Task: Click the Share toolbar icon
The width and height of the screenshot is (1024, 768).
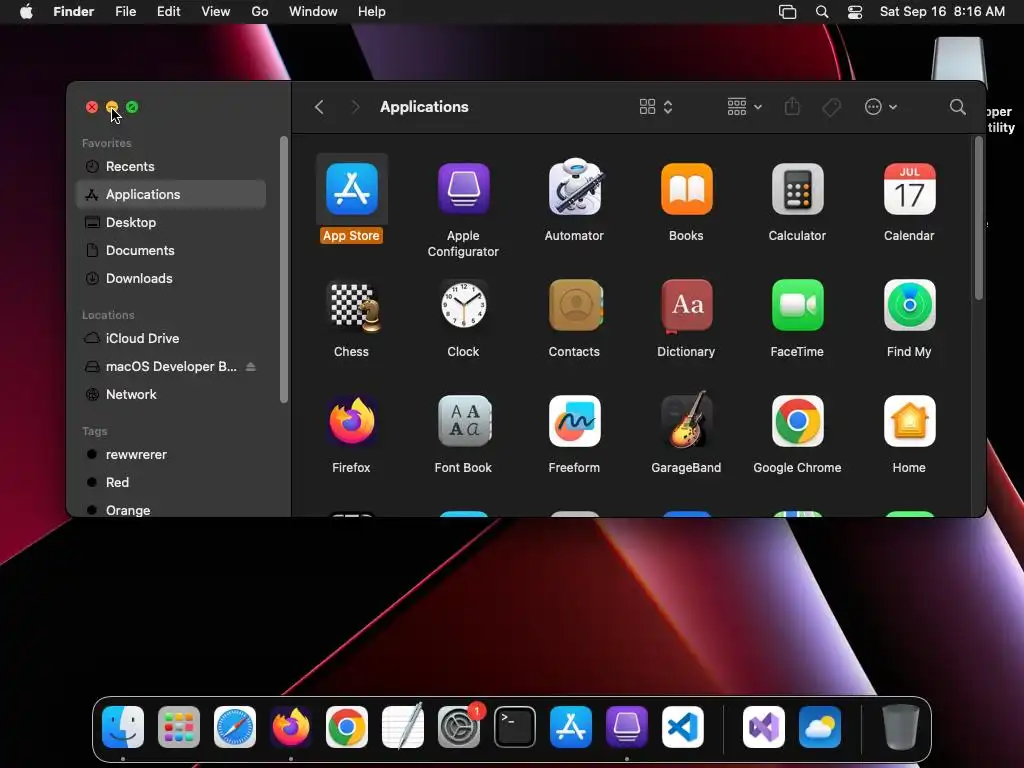Action: pyautogui.click(x=792, y=106)
